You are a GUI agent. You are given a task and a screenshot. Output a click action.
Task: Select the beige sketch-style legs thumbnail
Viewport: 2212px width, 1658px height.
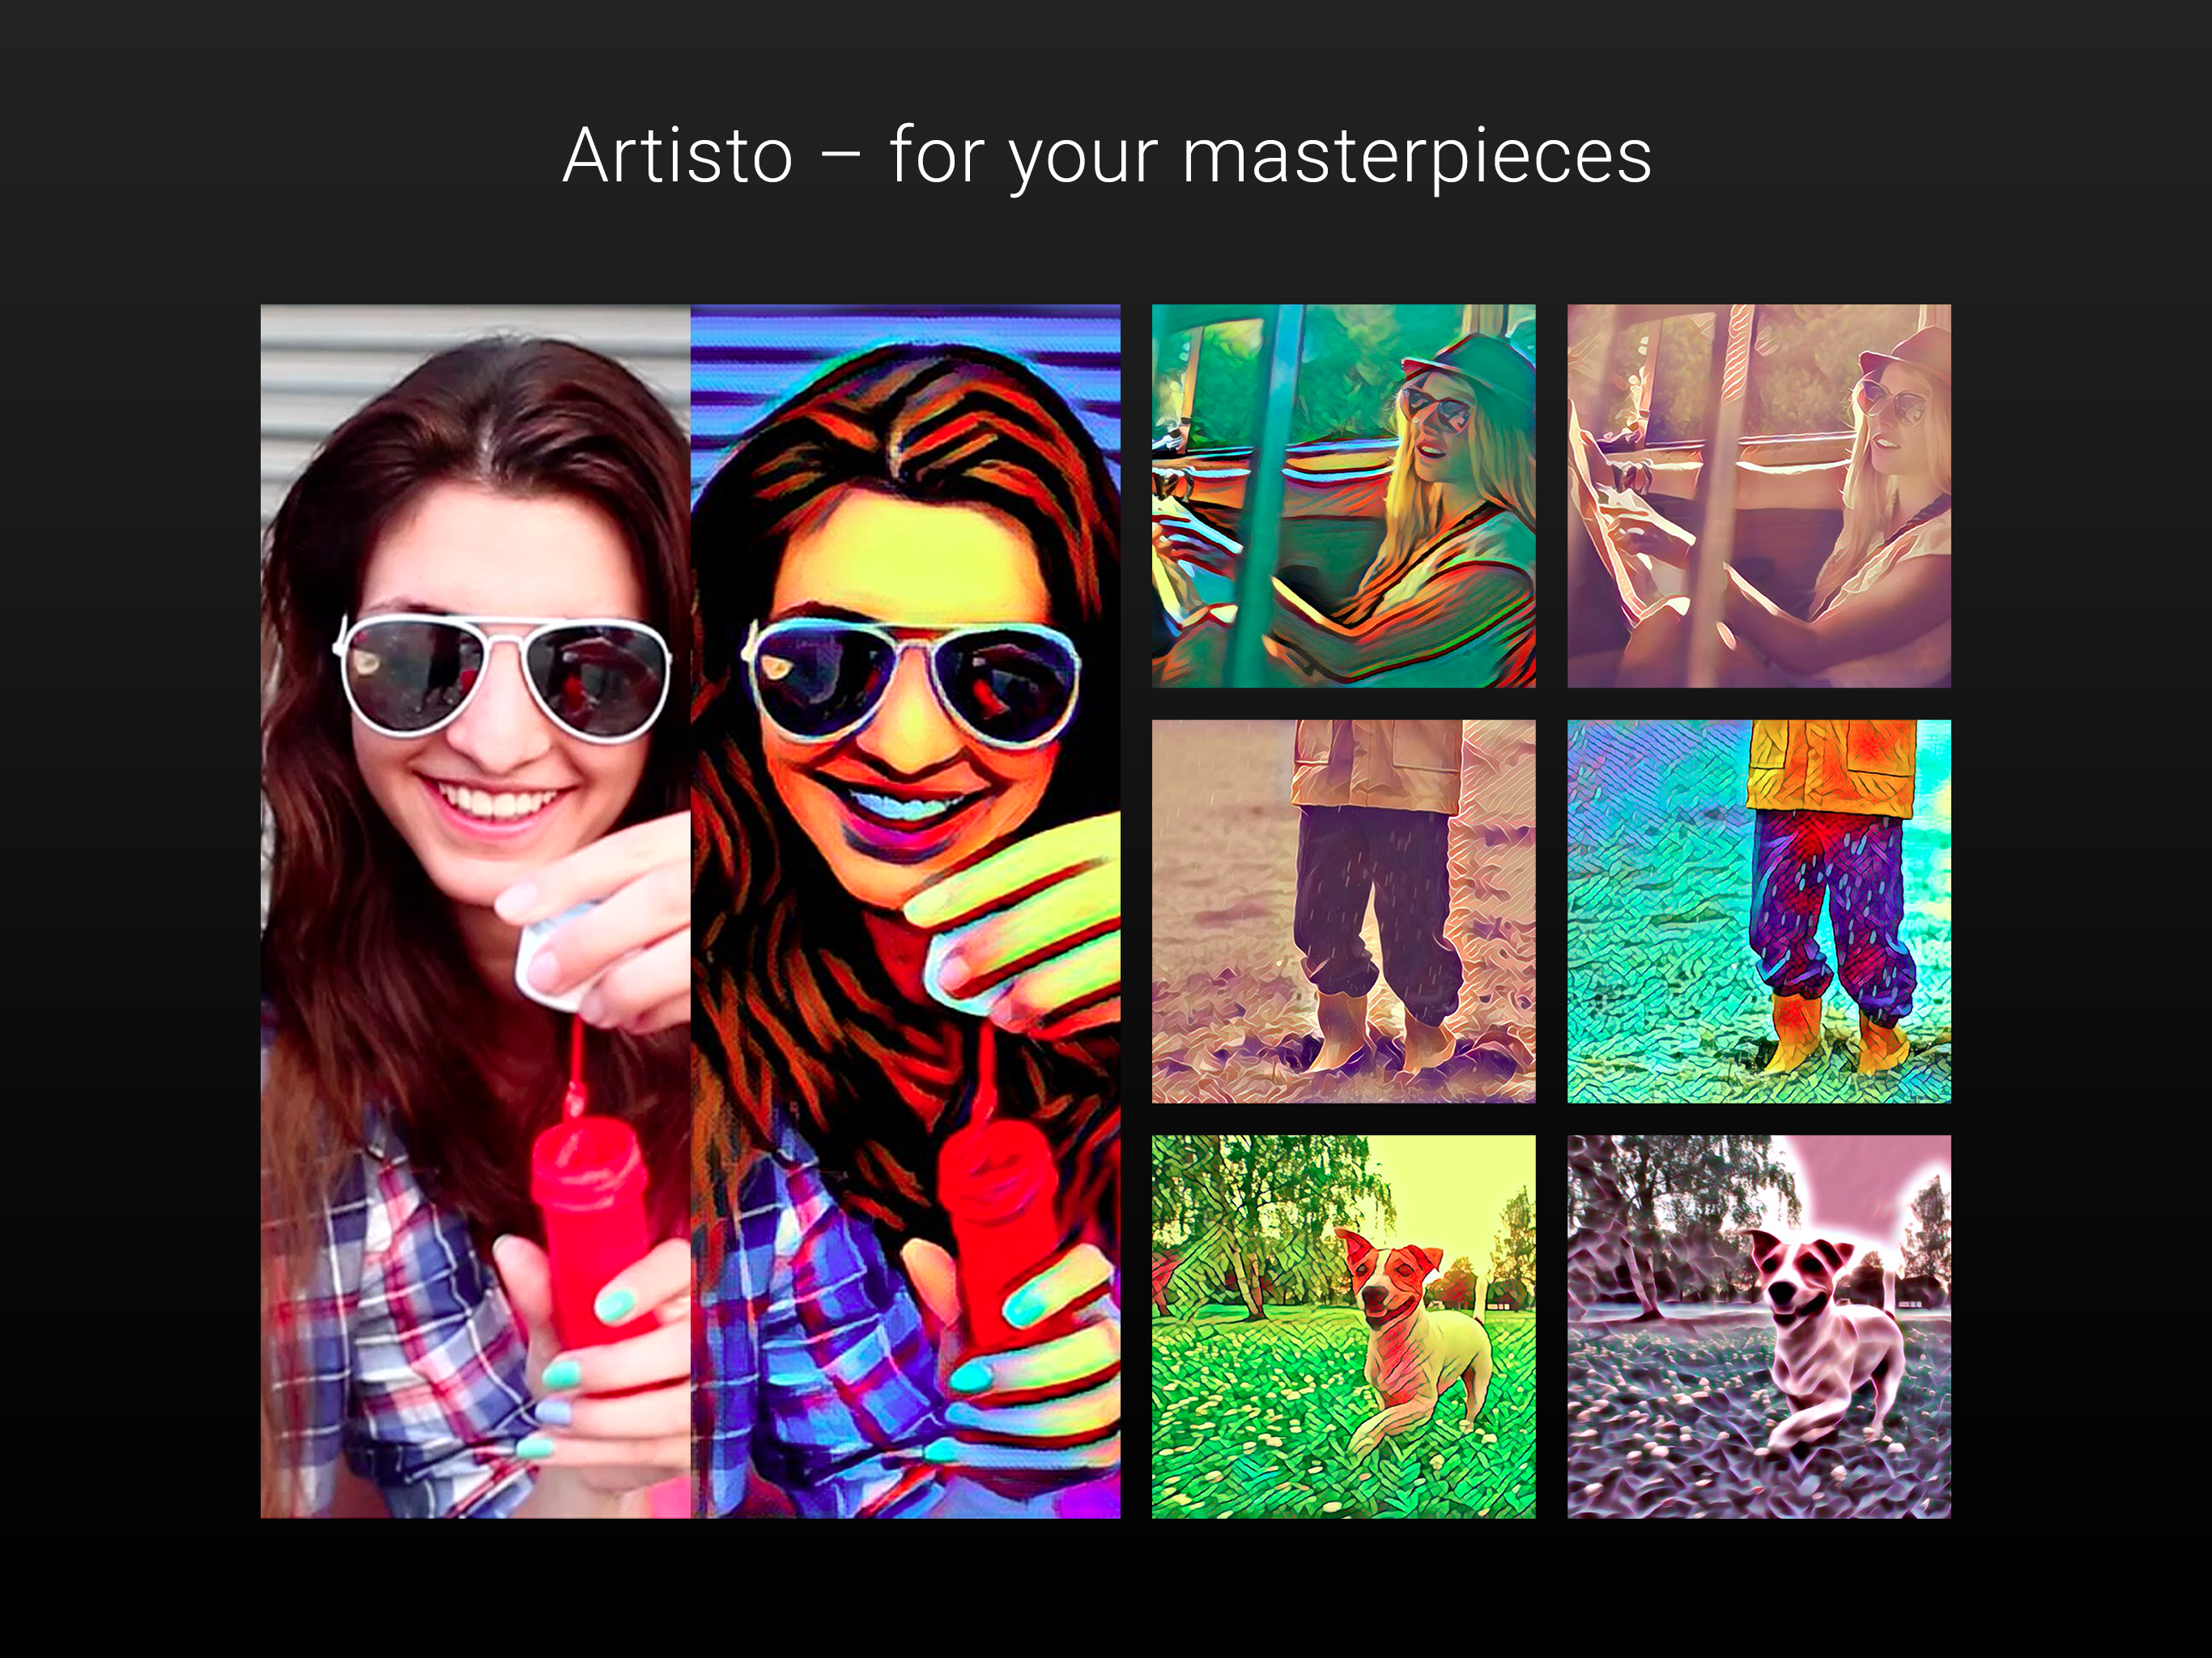pyautogui.click(x=1343, y=911)
